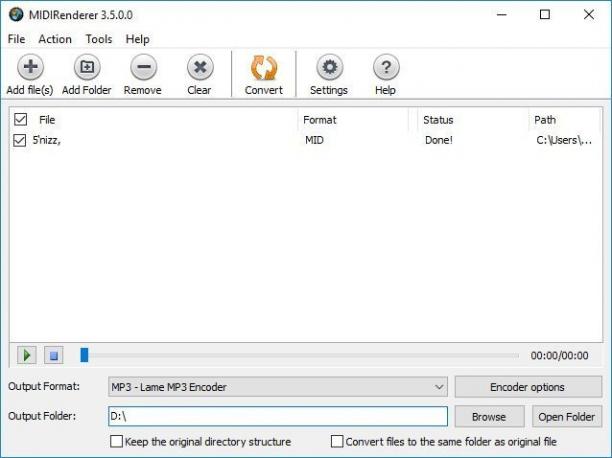Click inside the Output Folder text field
Viewport: 612px width, 458px height.
click(278, 416)
